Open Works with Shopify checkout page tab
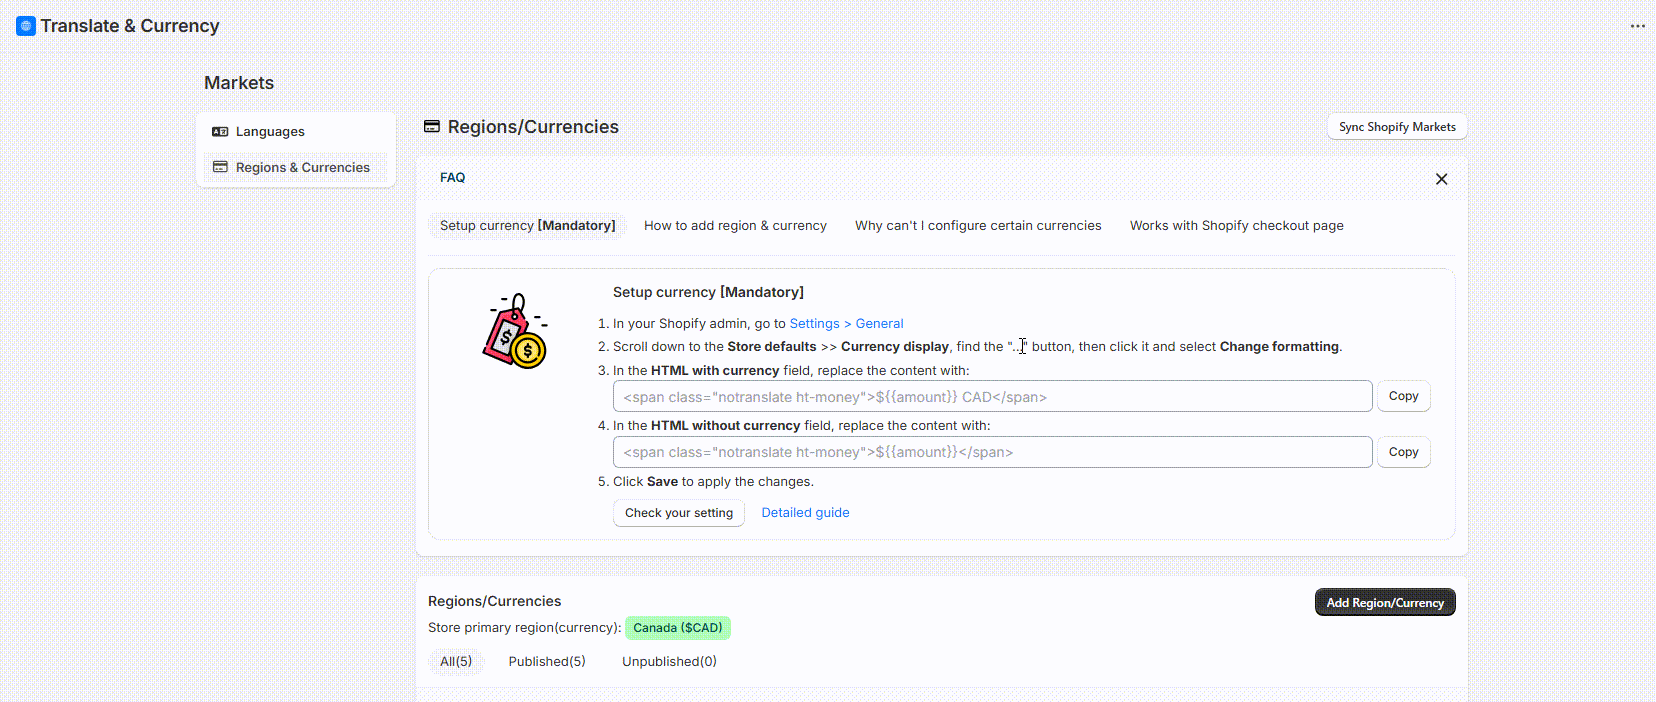The image size is (1656, 702). click(x=1236, y=226)
